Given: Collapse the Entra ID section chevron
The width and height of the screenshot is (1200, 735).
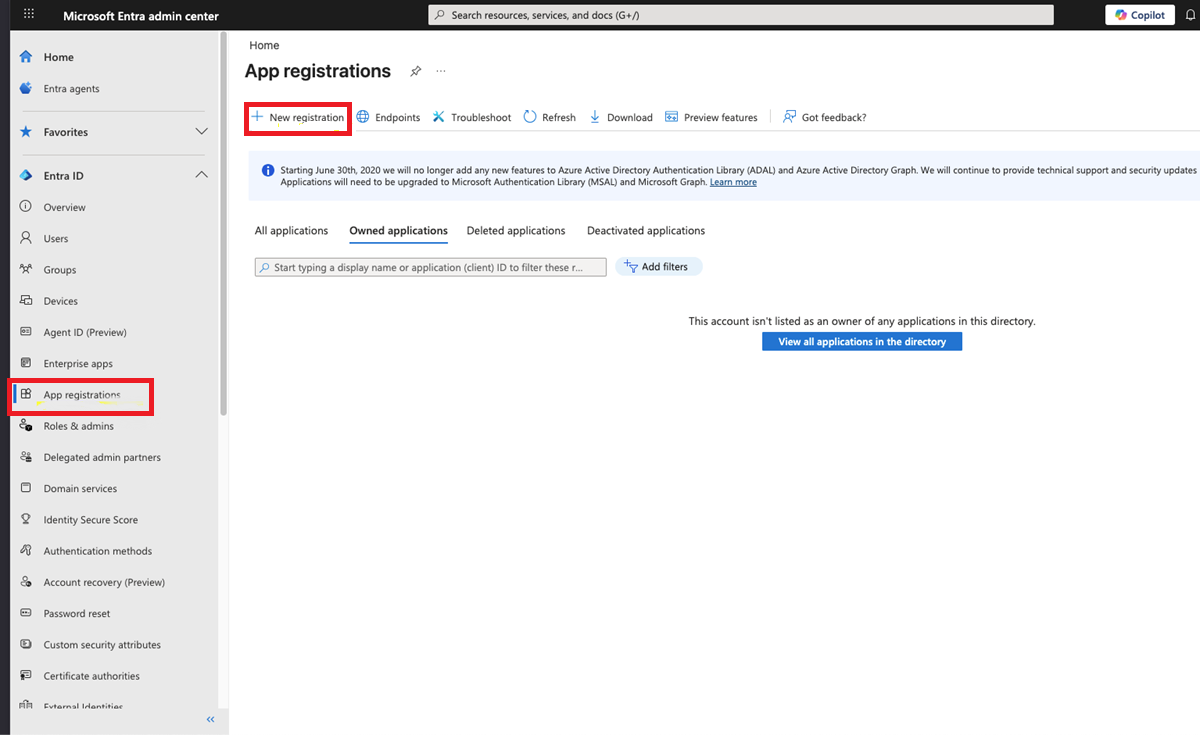Looking at the screenshot, I should tap(201, 175).
